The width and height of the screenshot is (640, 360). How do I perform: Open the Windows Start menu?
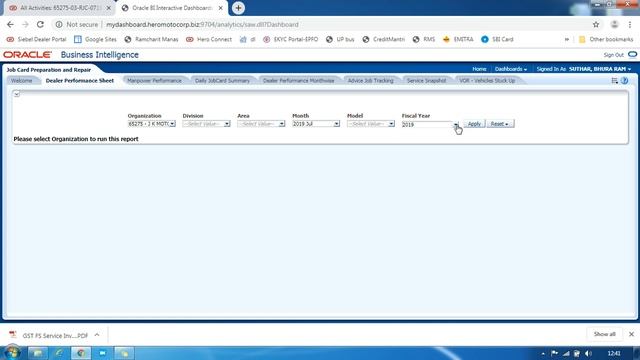click(12, 353)
